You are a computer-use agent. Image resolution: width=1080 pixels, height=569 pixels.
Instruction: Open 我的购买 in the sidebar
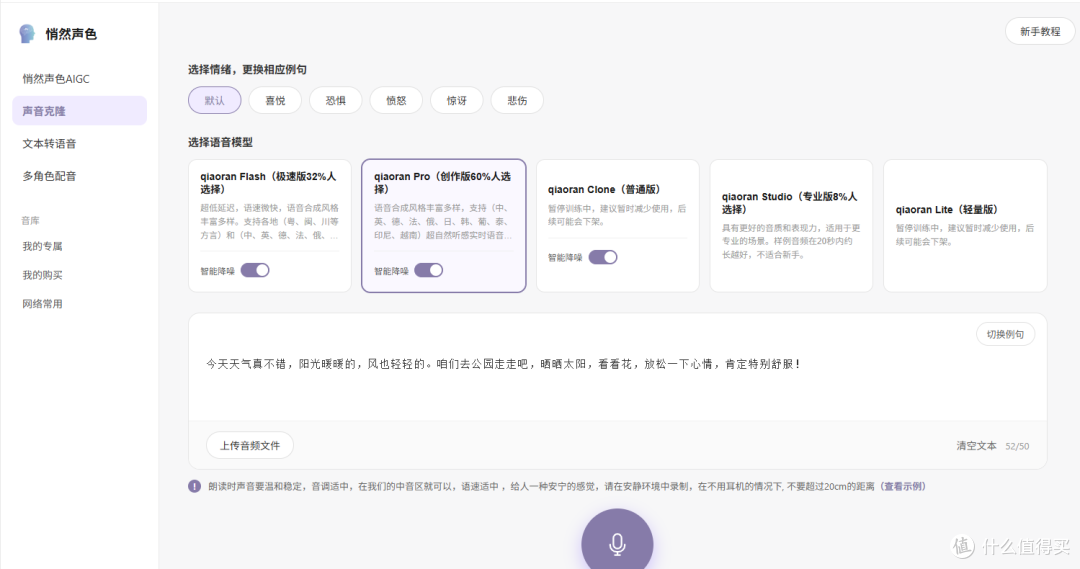42,275
